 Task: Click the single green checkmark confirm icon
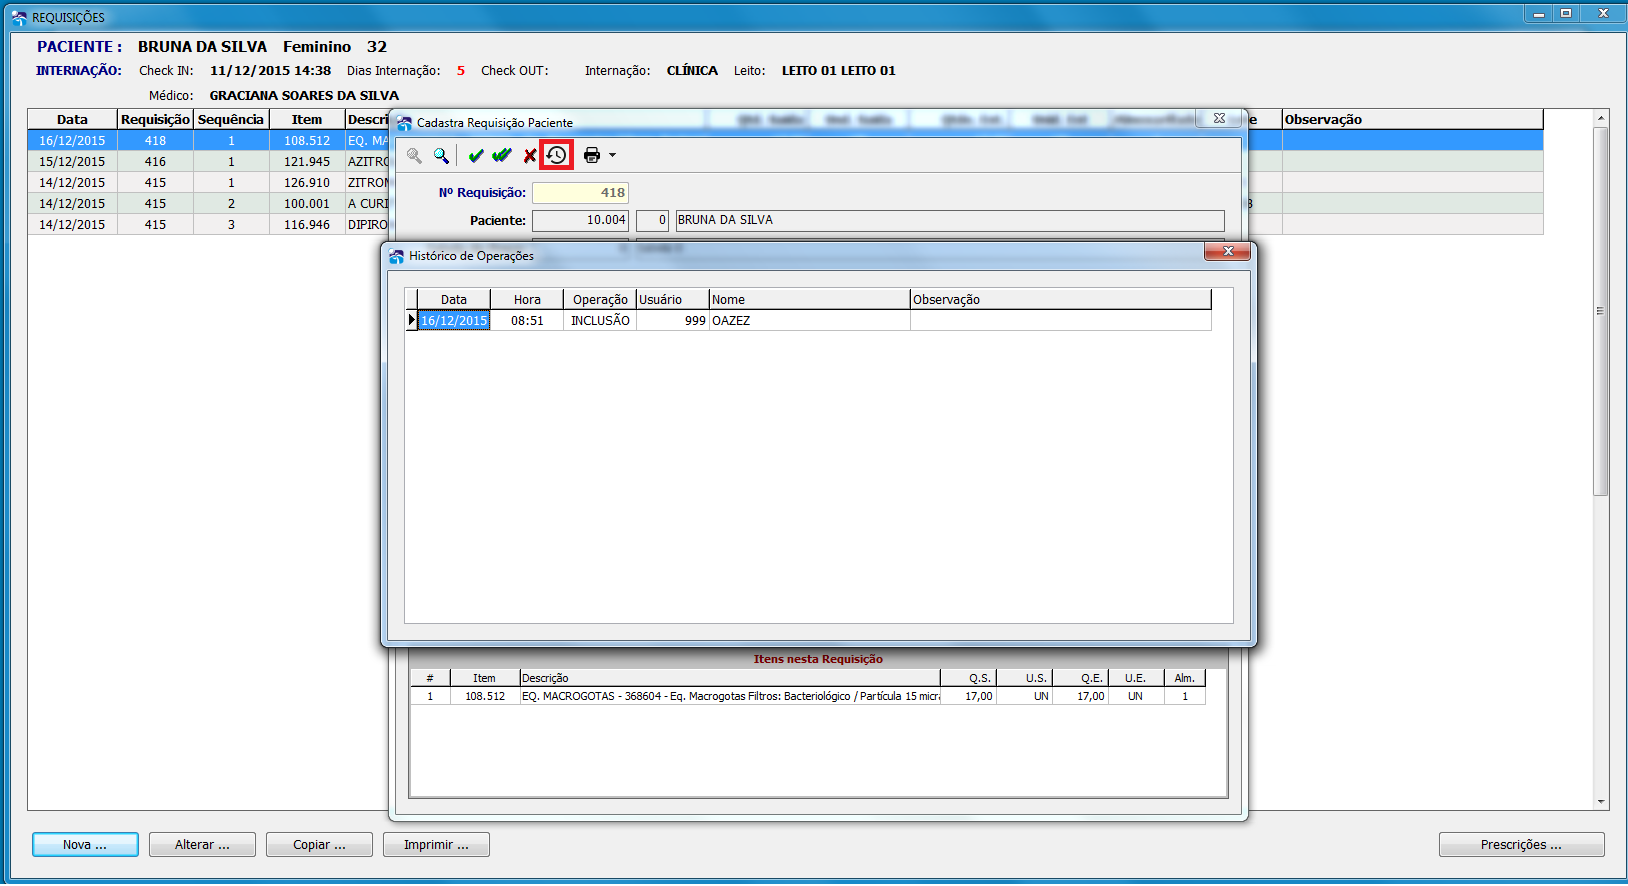pos(476,155)
